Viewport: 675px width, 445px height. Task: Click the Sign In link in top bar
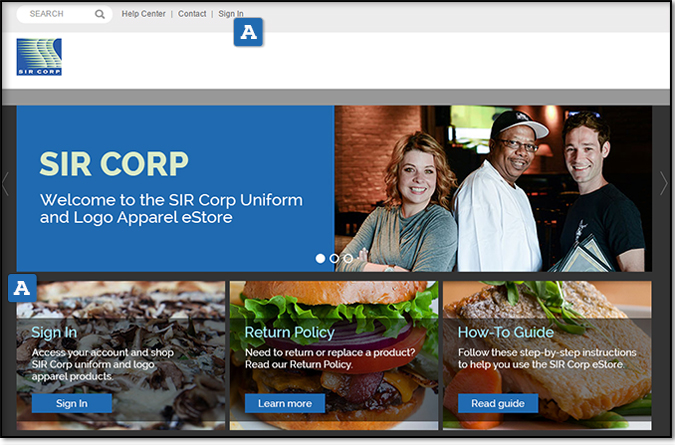click(x=231, y=14)
